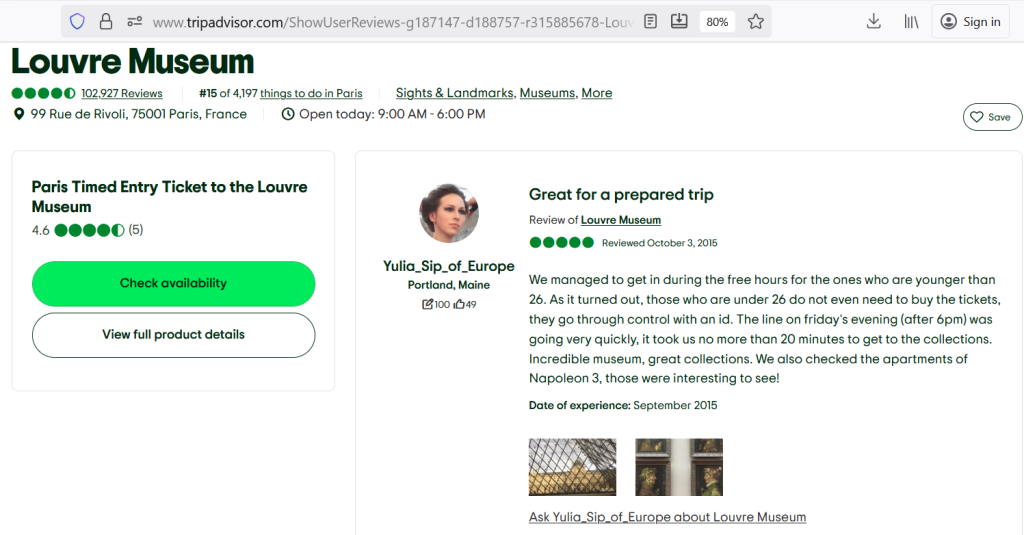This screenshot has height=535, width=1024.
Task: Open the Louvre pyramid review photo
Action: (x=572, y=467)
